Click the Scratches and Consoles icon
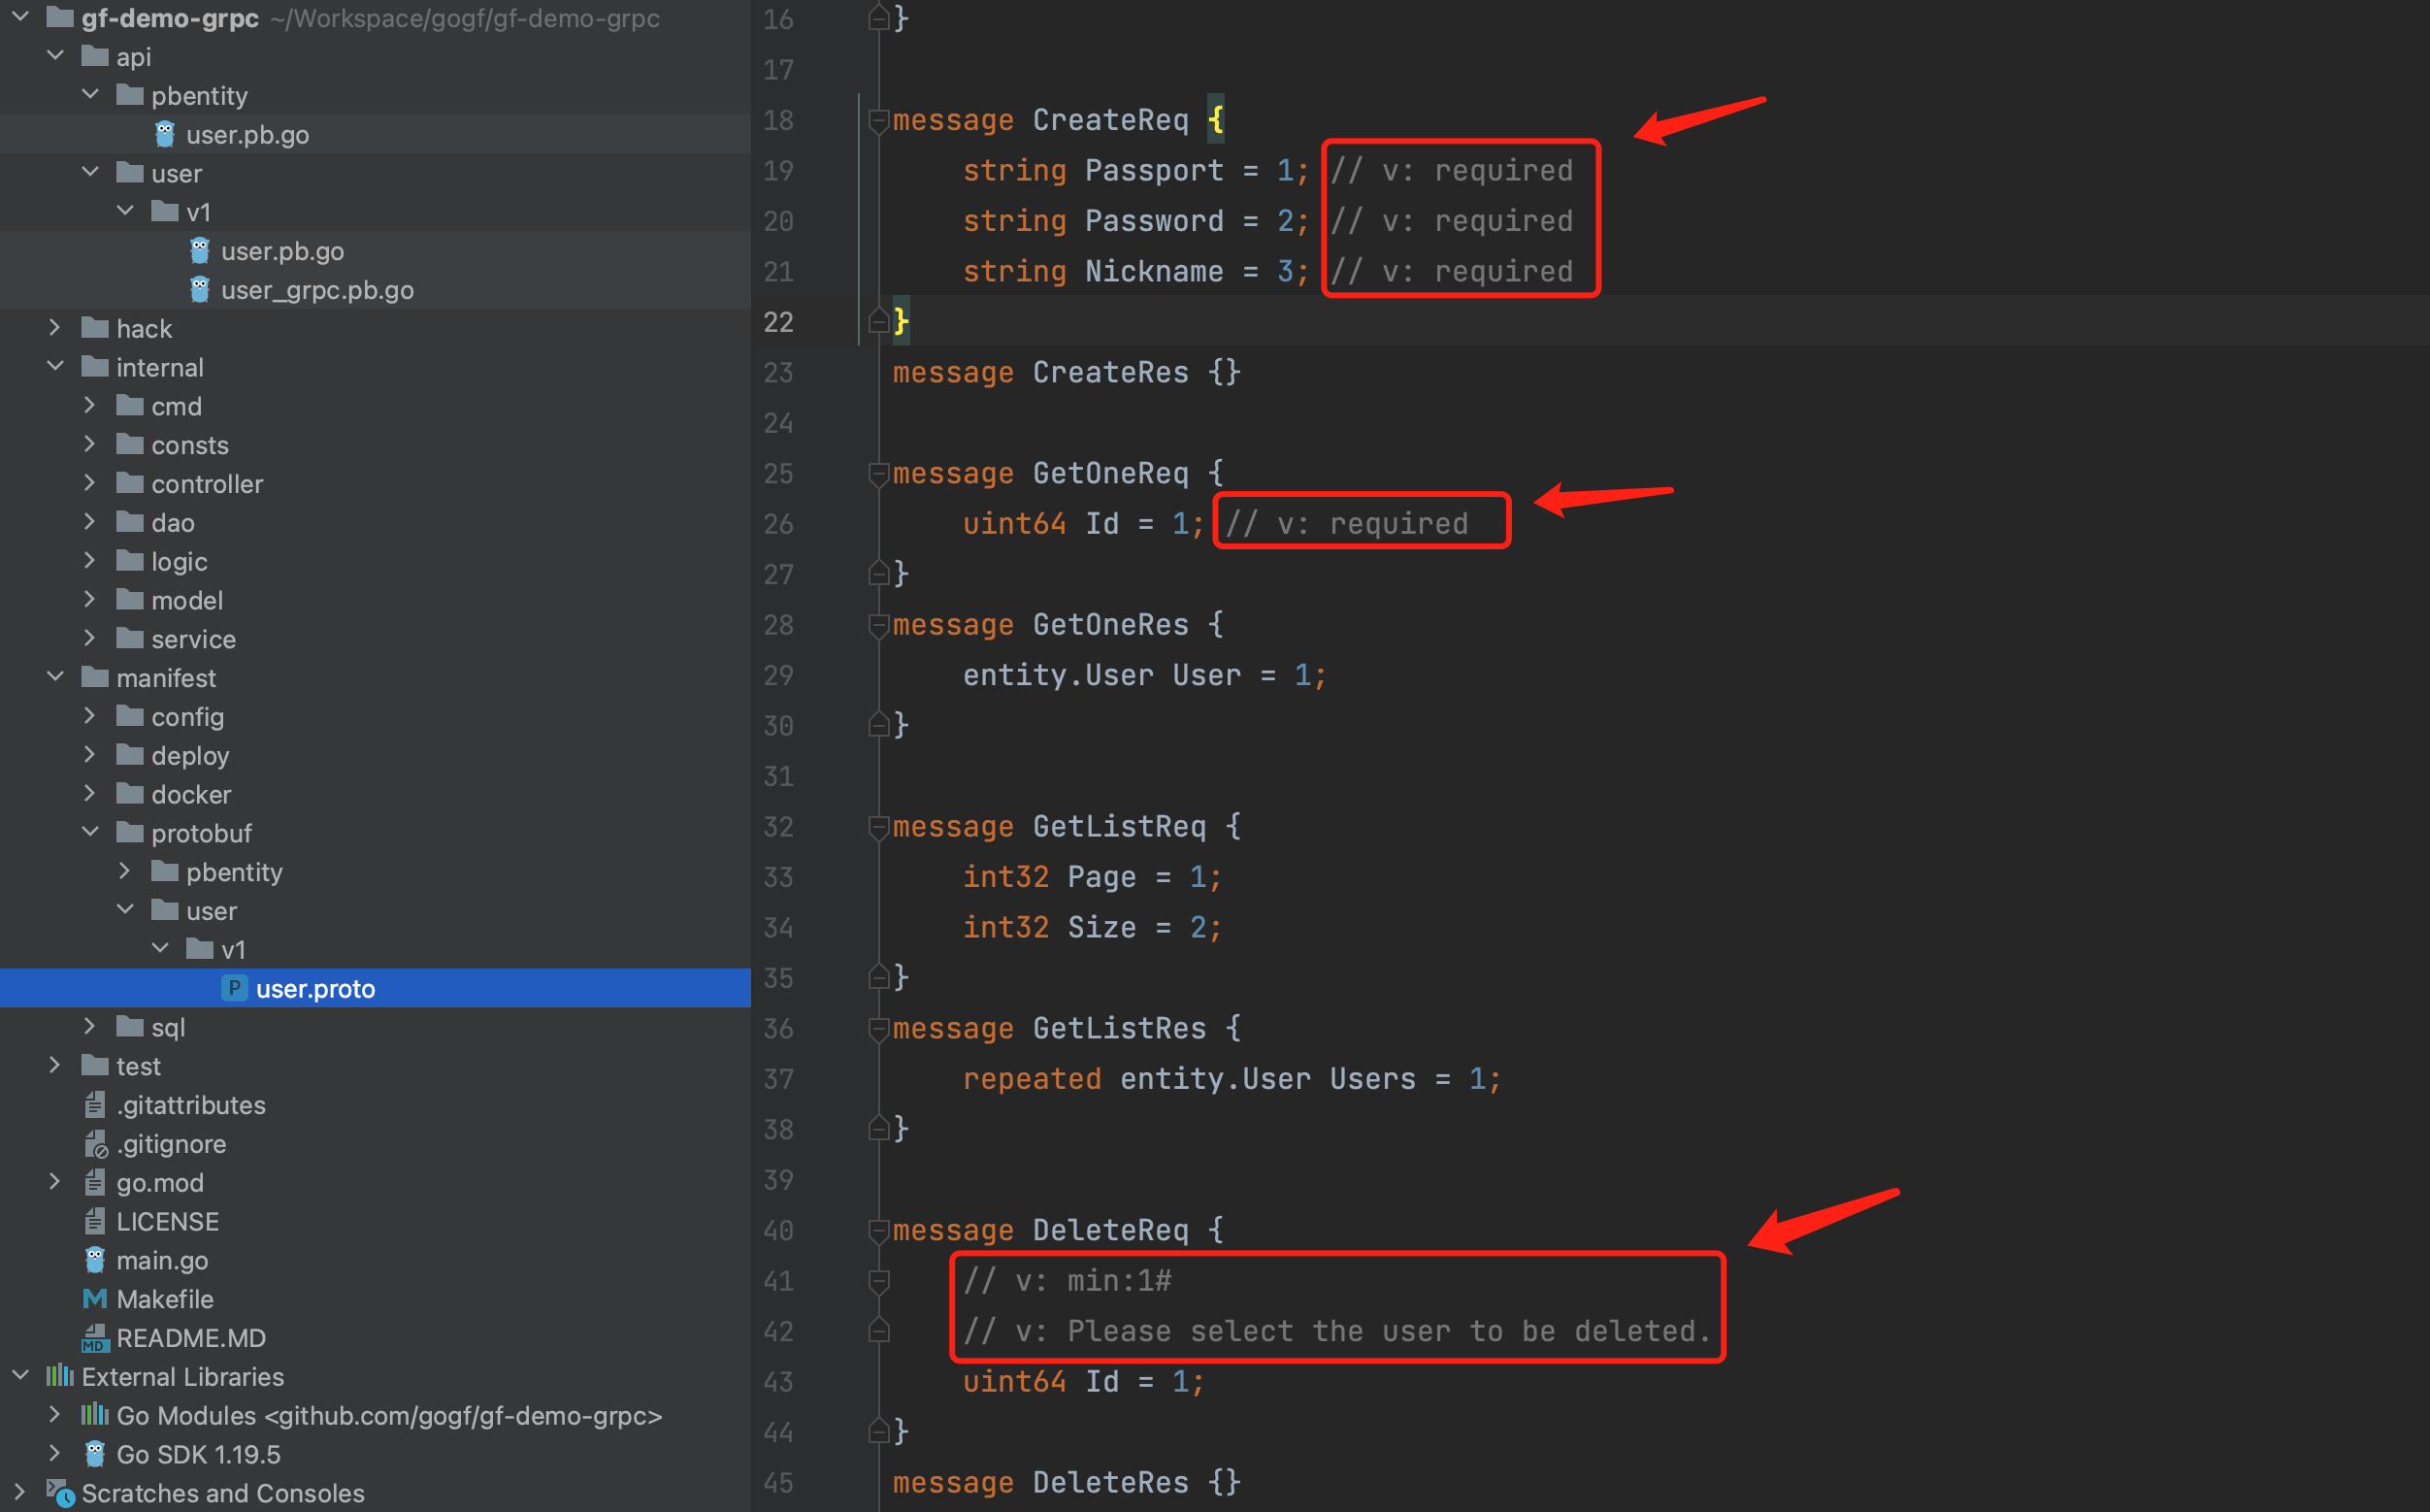The width and height of the screenshot is (2430, 1512). pyautogui.click(x=60, y=1493)
